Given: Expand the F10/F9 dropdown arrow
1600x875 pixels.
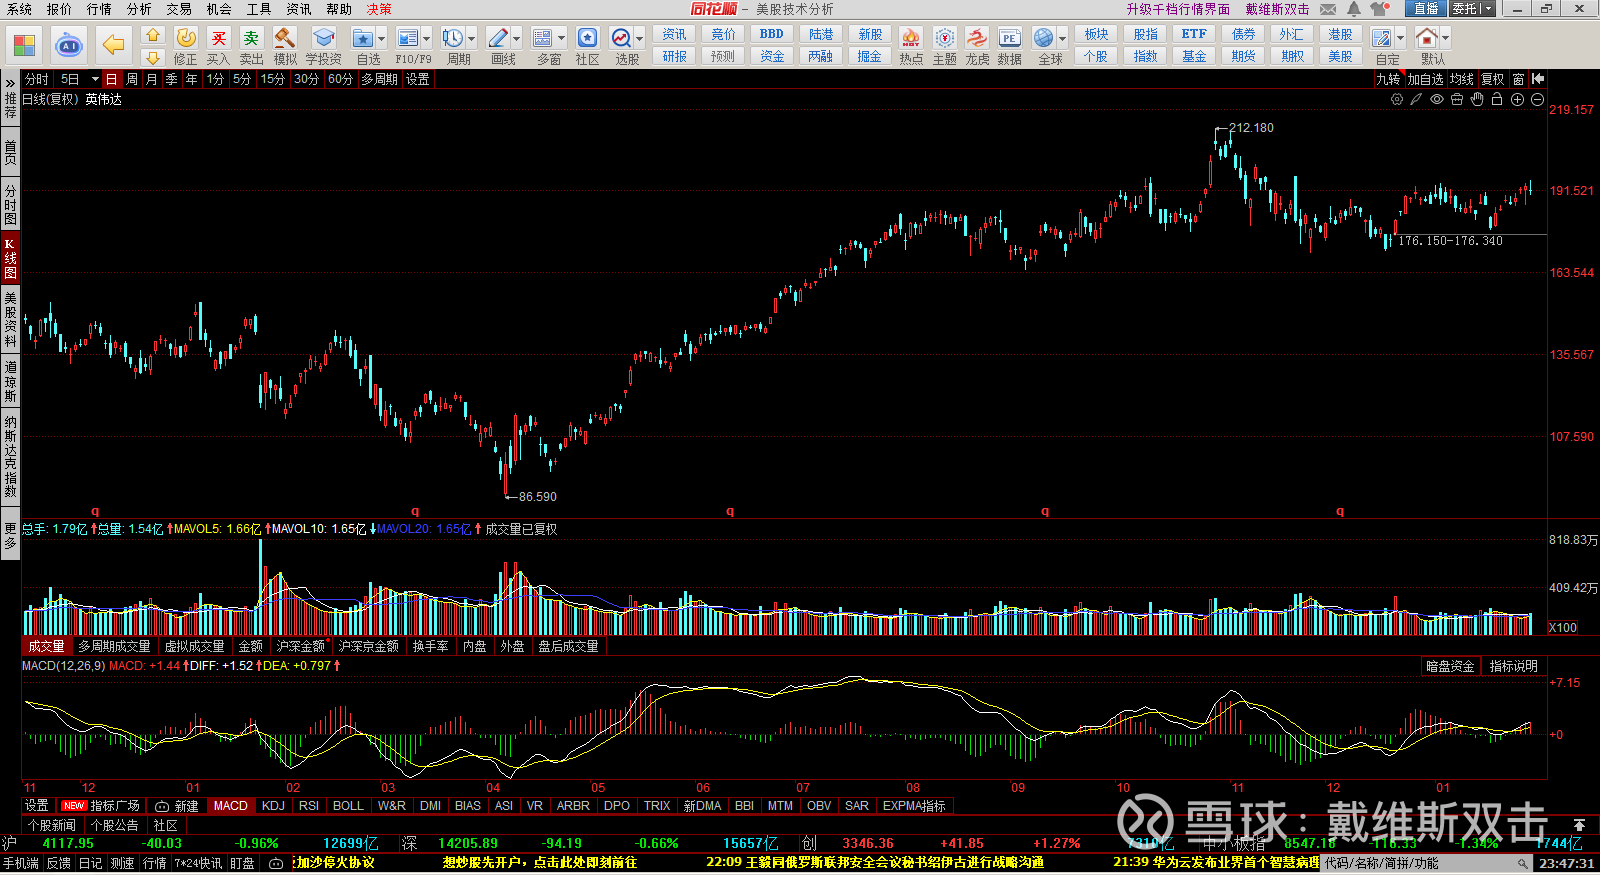Looking at the screenshot, I should coord(427,39).
